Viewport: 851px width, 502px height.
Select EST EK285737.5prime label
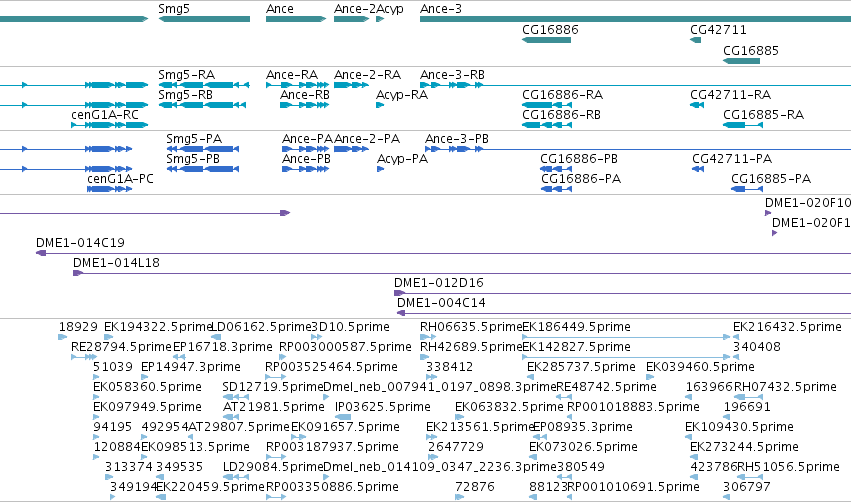581,366
